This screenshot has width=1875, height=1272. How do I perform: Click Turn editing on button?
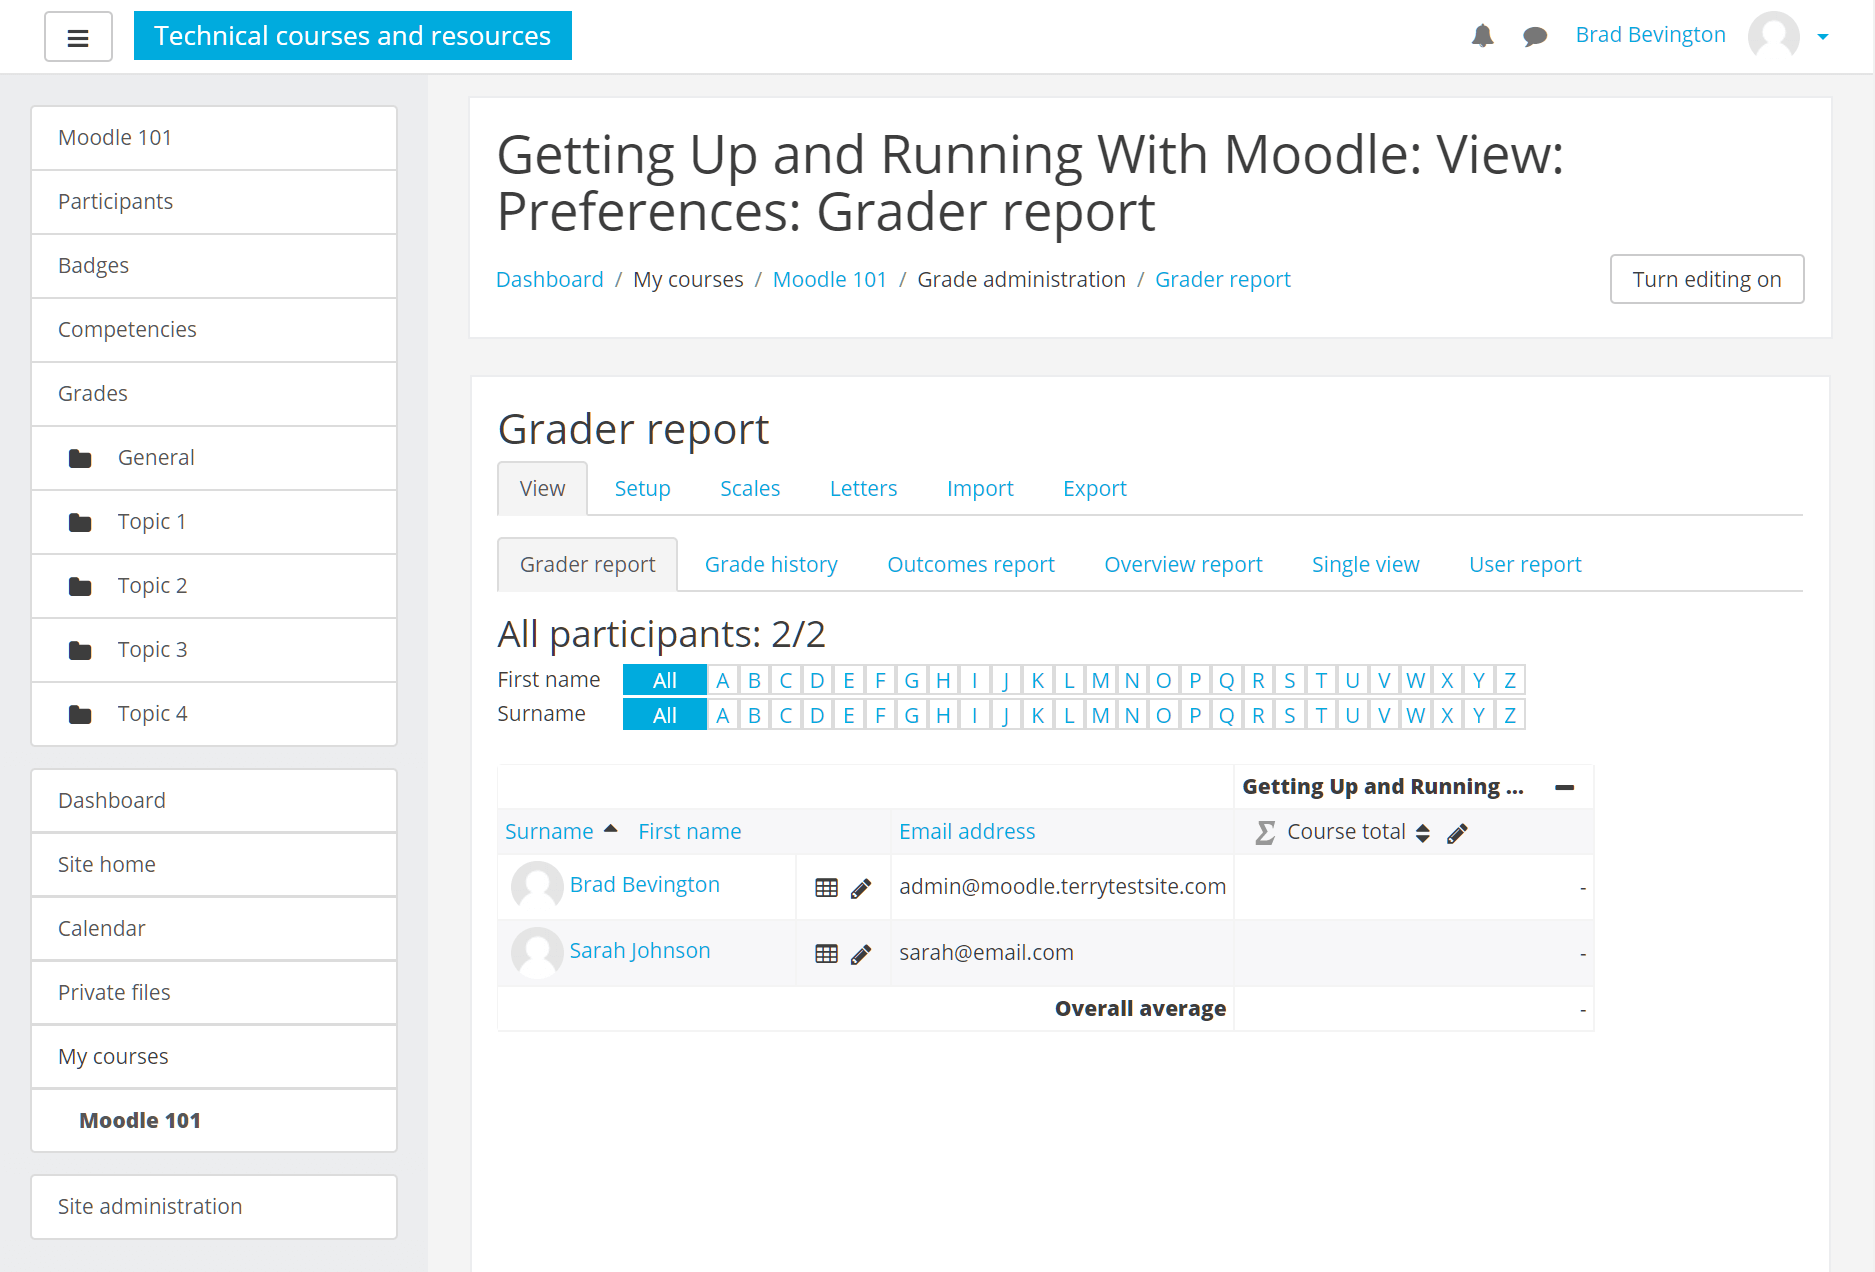click(x=1706, y=279)
